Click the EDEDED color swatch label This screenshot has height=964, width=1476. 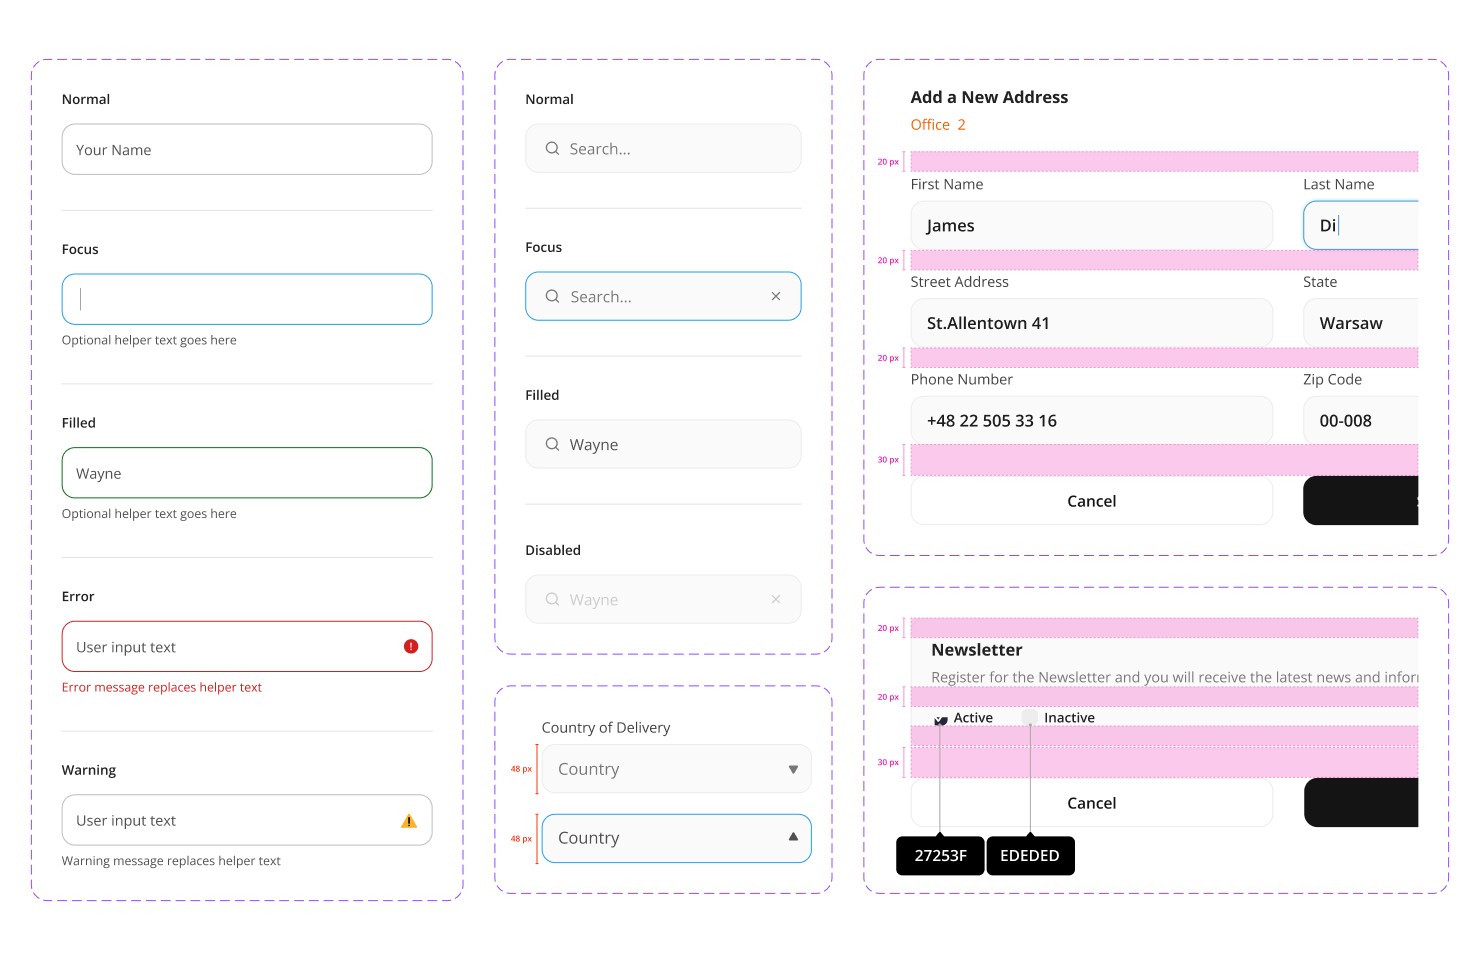tap(1030, 855)
